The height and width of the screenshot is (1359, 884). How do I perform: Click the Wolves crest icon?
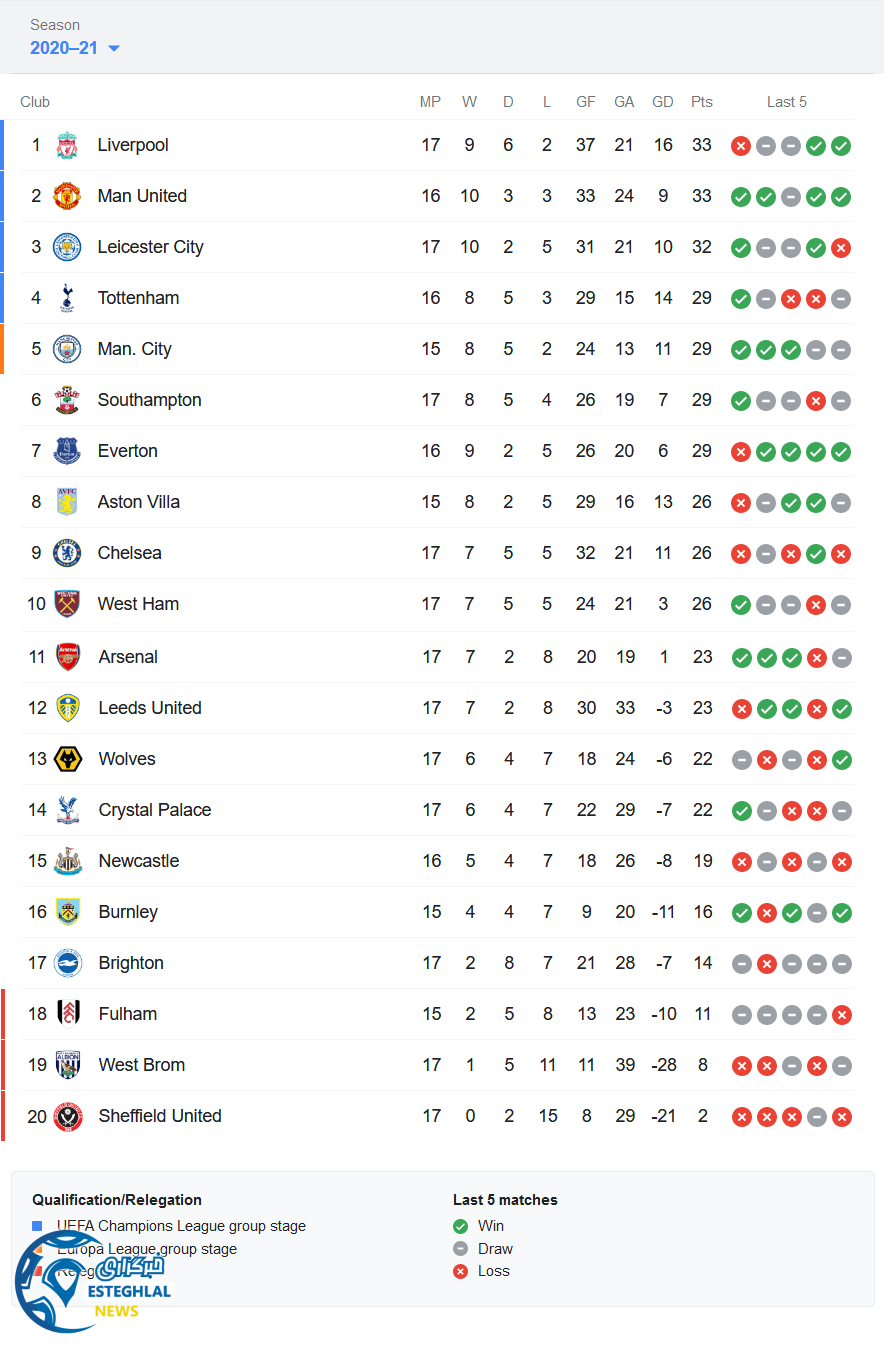[x=68, y=759]
